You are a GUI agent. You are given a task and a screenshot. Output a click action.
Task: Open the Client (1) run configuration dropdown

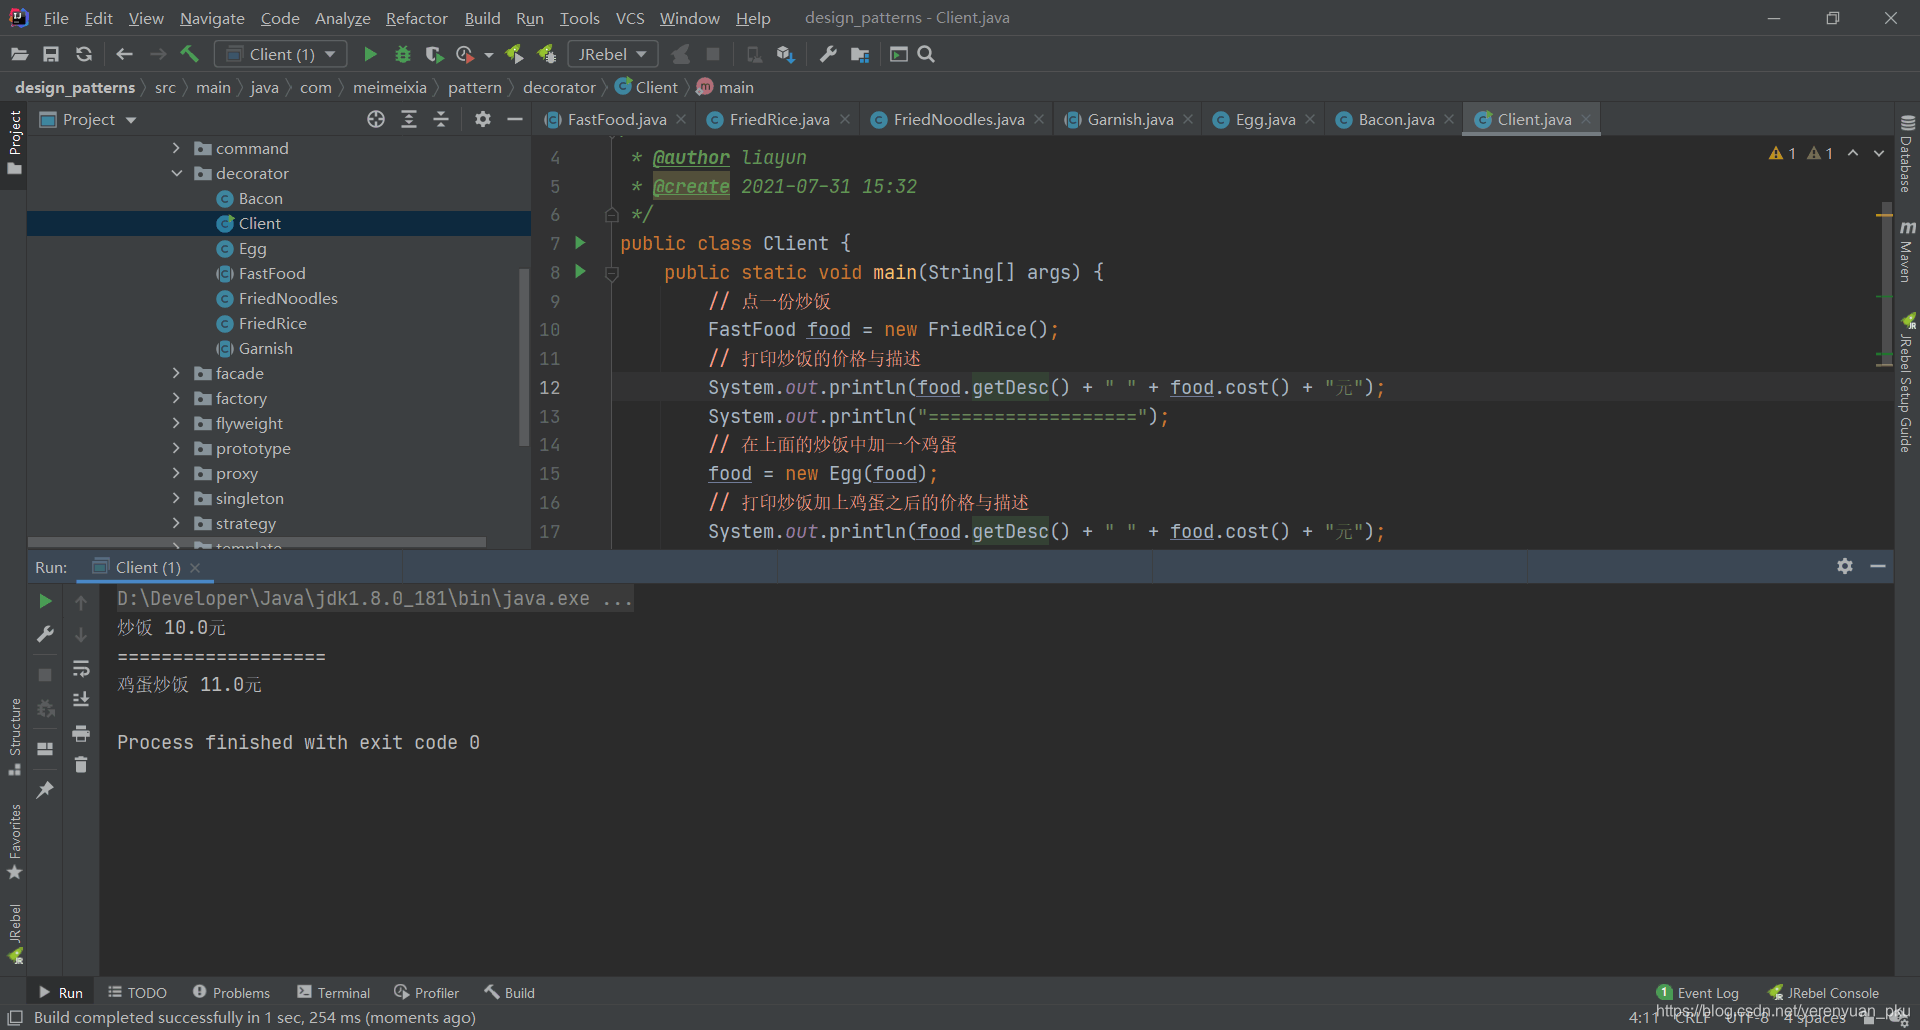coord(281,54)
